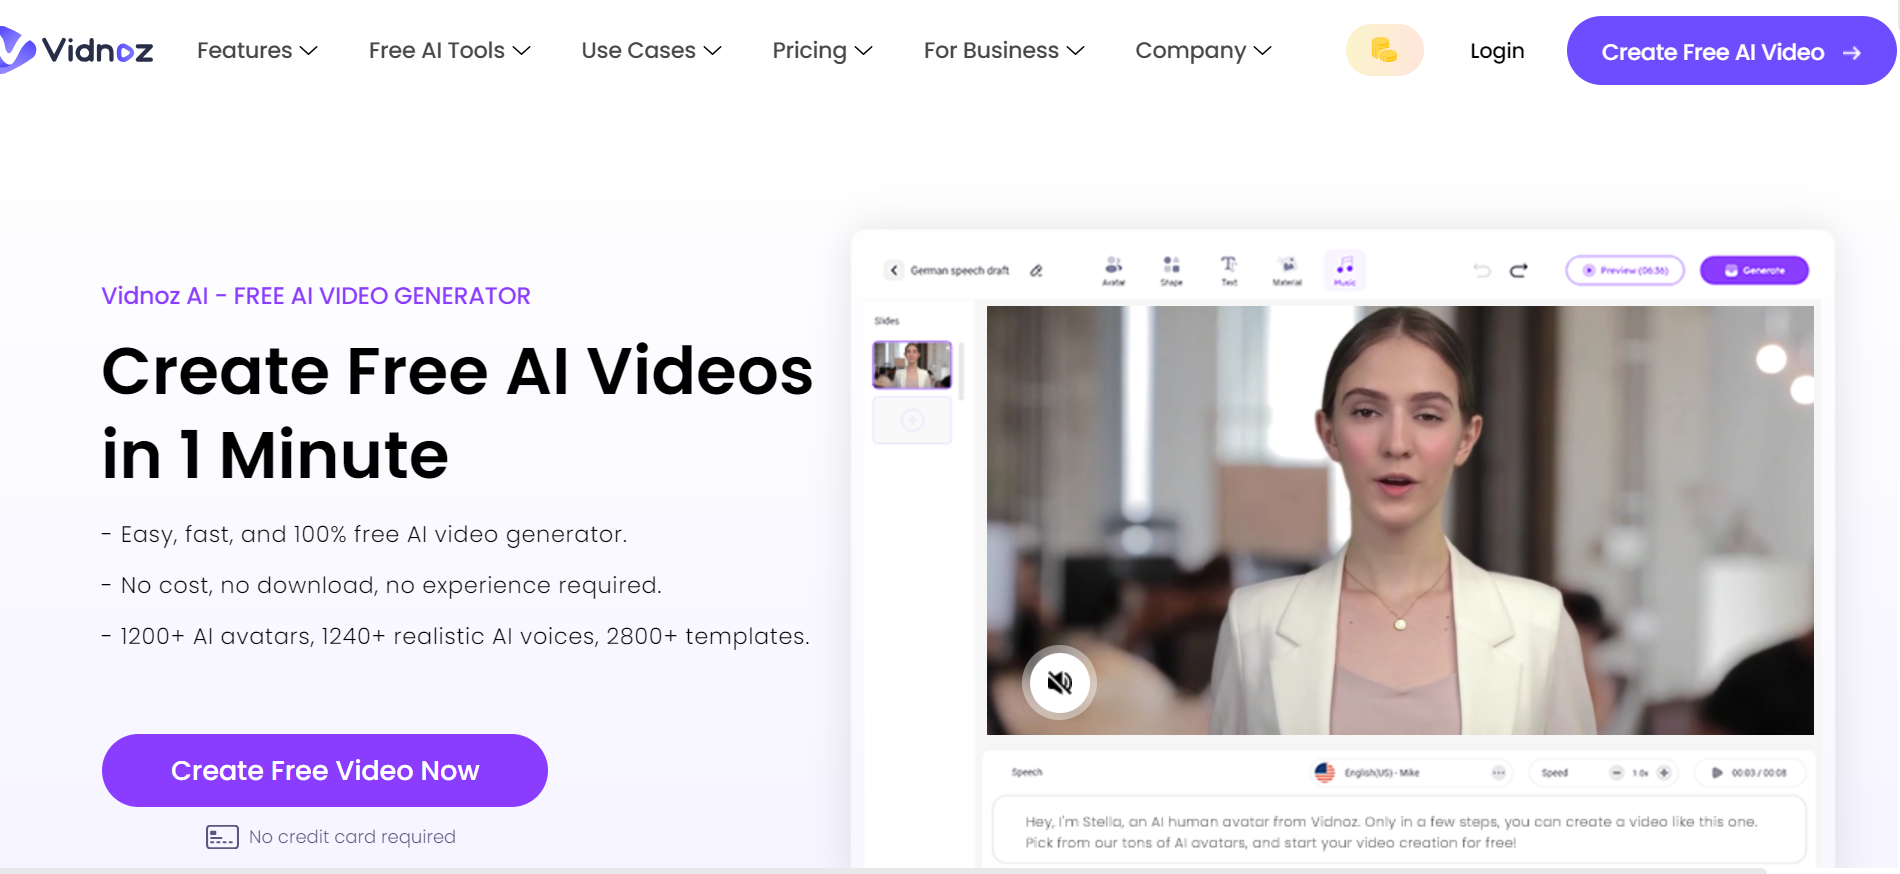This screenshot has width=1900, height=874.
Task: Click the avatar video preview
Action: (1400, 520)
